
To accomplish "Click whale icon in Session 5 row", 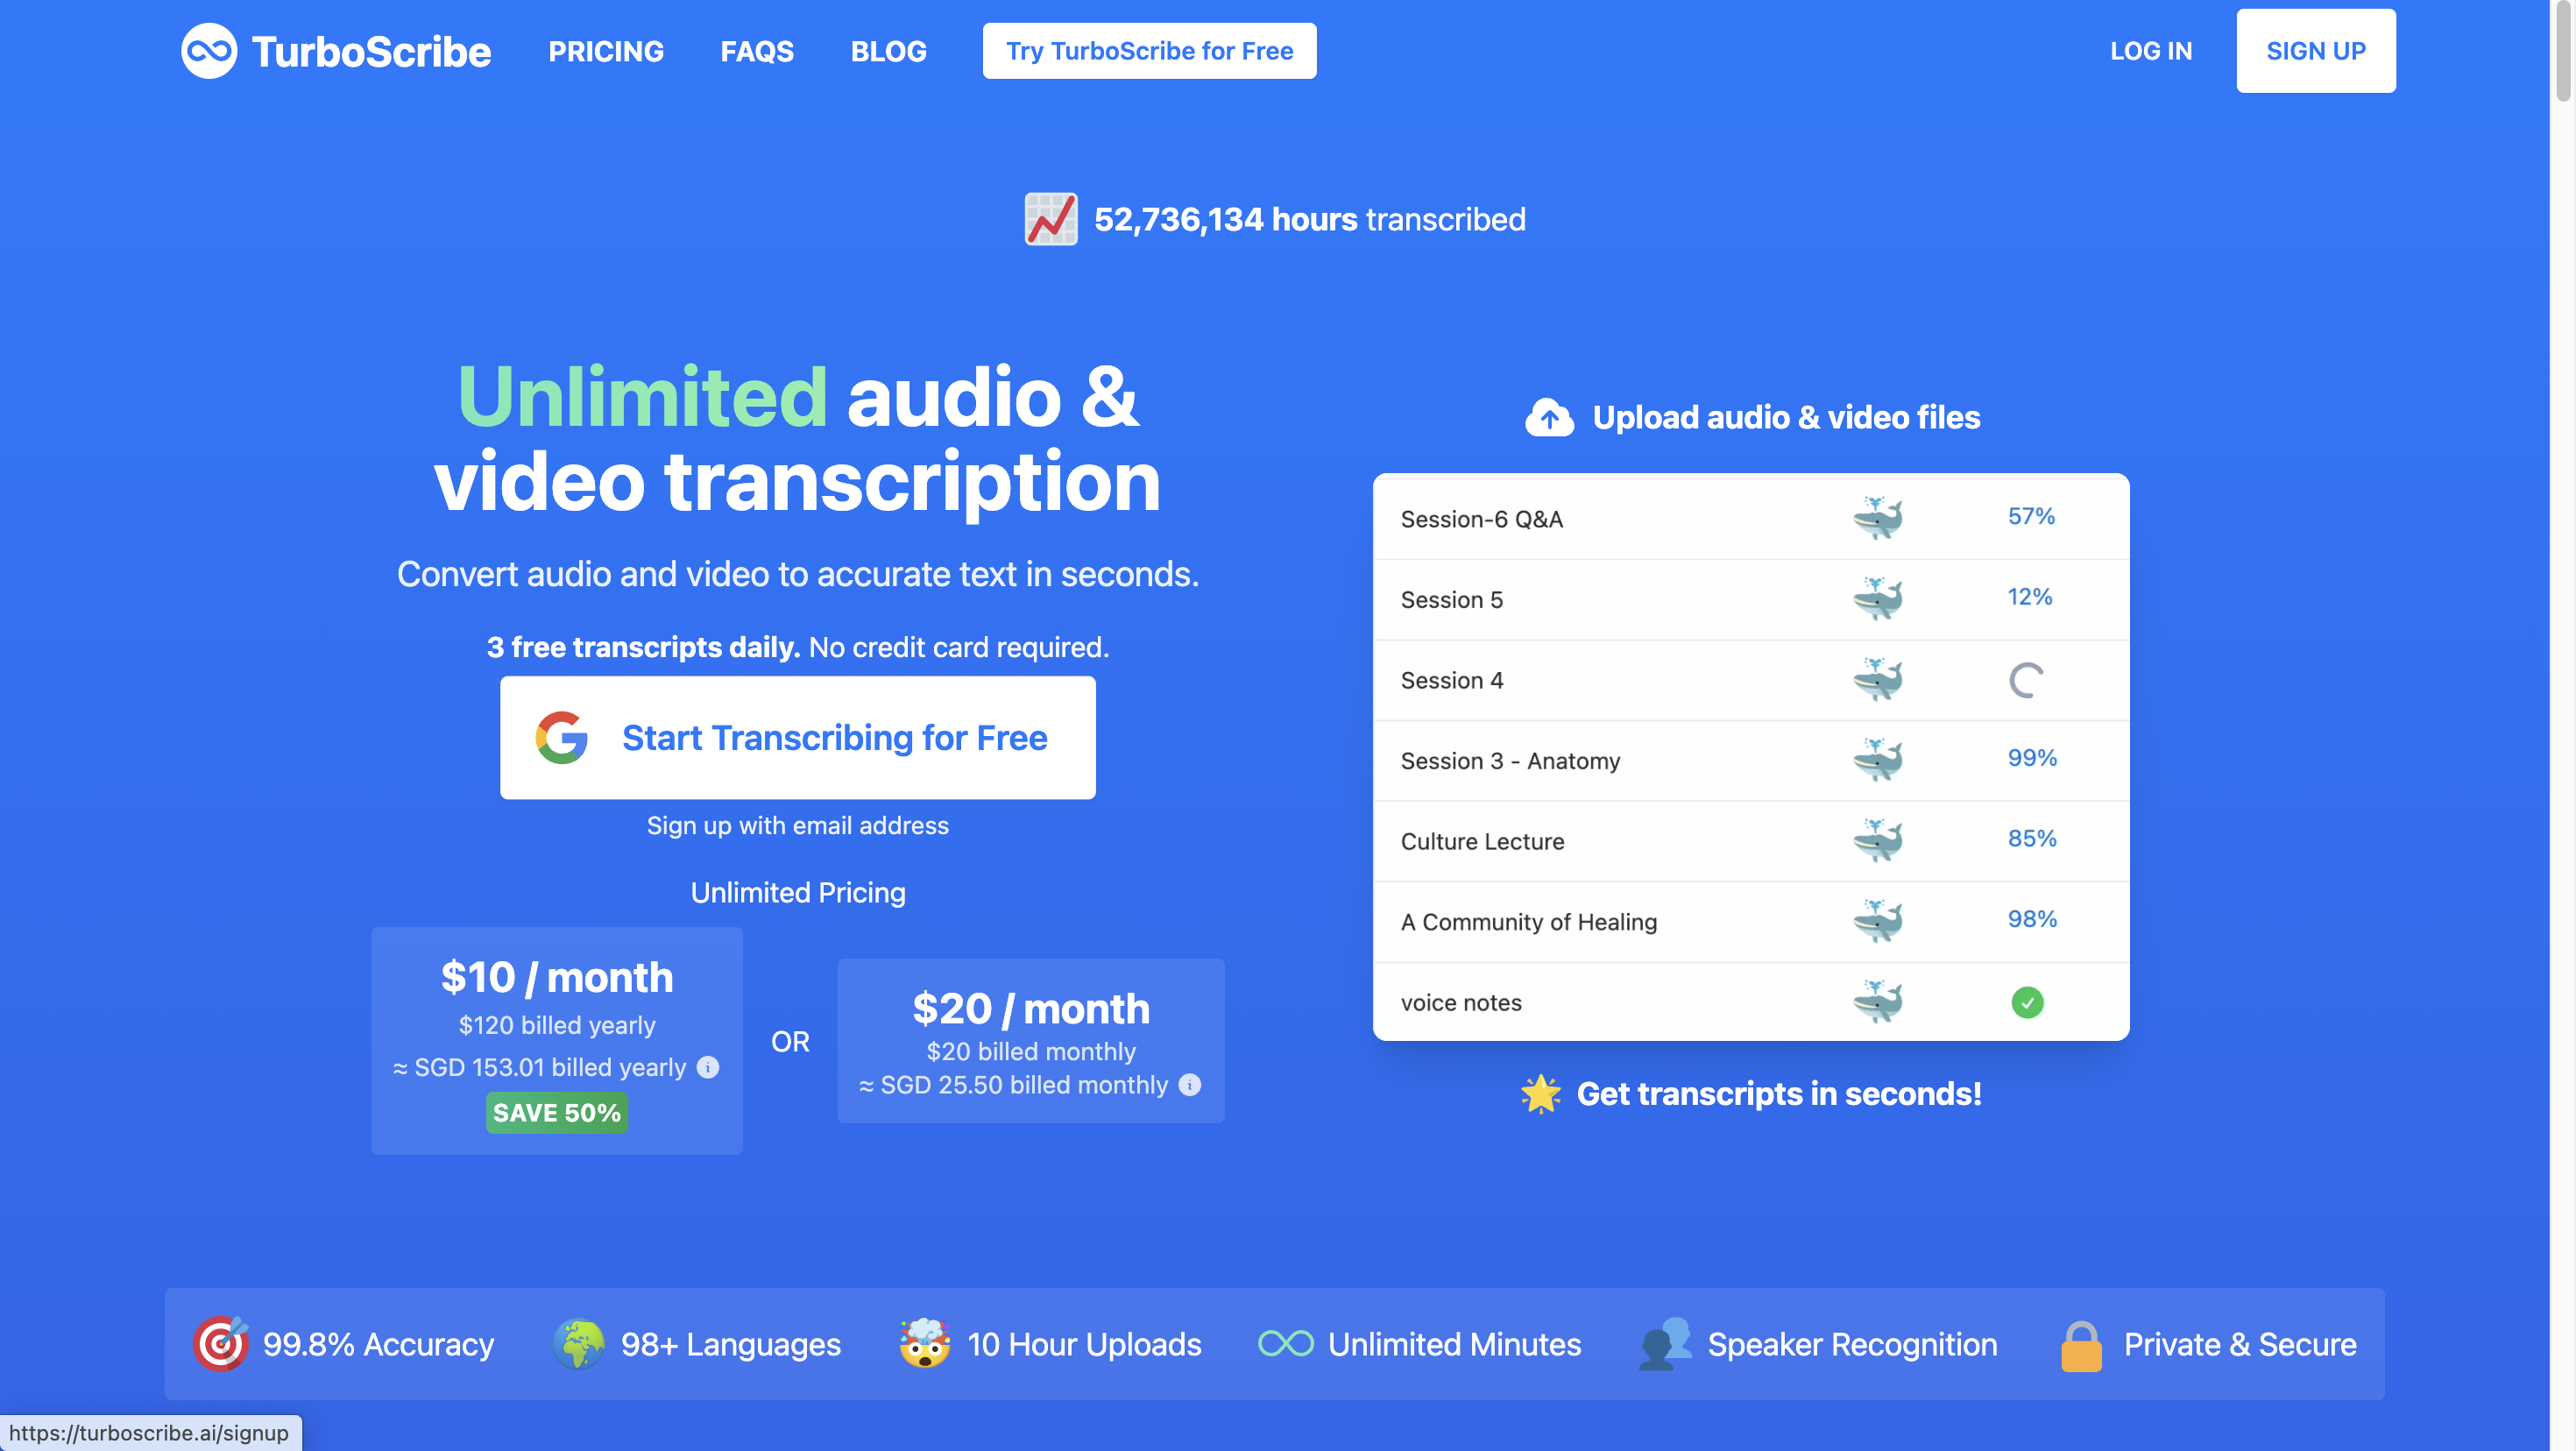I will point(1877,599).
